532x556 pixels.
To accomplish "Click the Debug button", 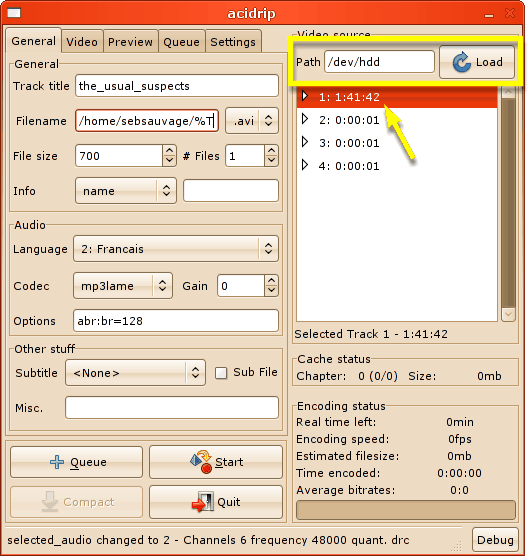I will click(495, 540).
